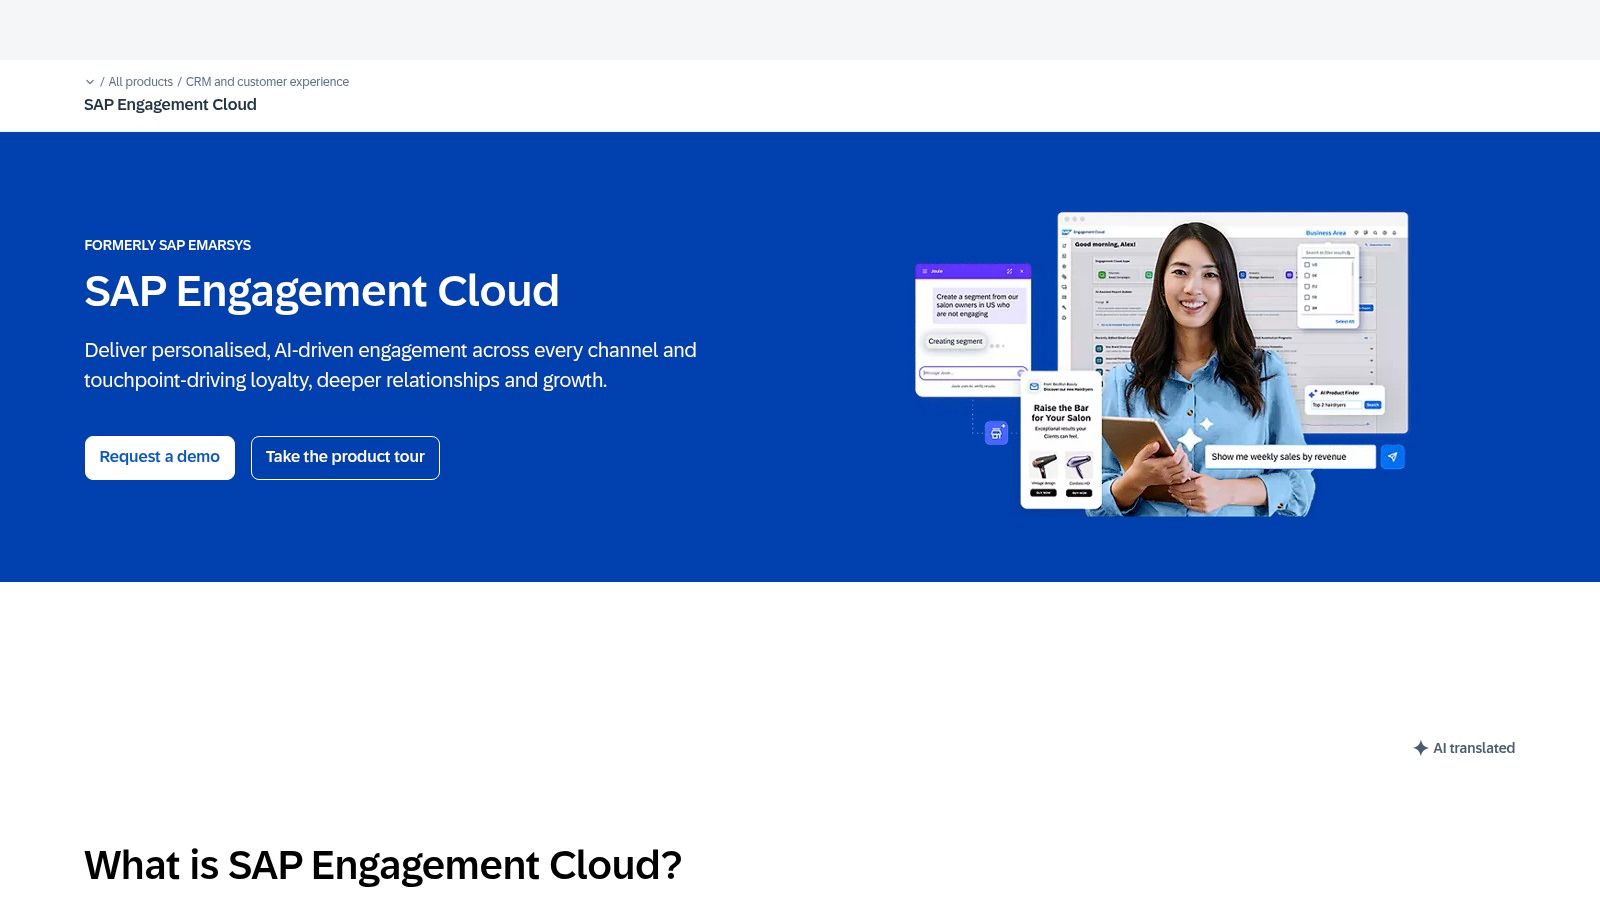
Task: Click the "What is SAP Engagement Cloud?" heading
Action: coord(383,865)
